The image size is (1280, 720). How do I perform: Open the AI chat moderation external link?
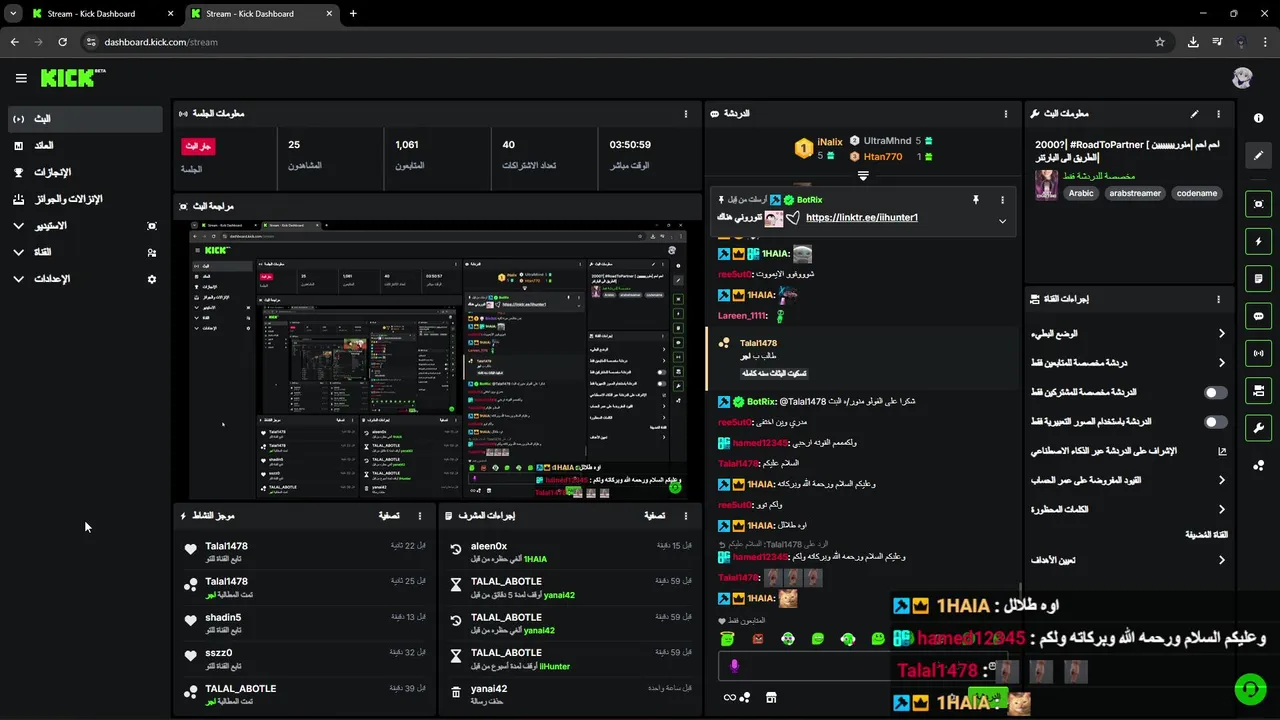point(1221,451)
